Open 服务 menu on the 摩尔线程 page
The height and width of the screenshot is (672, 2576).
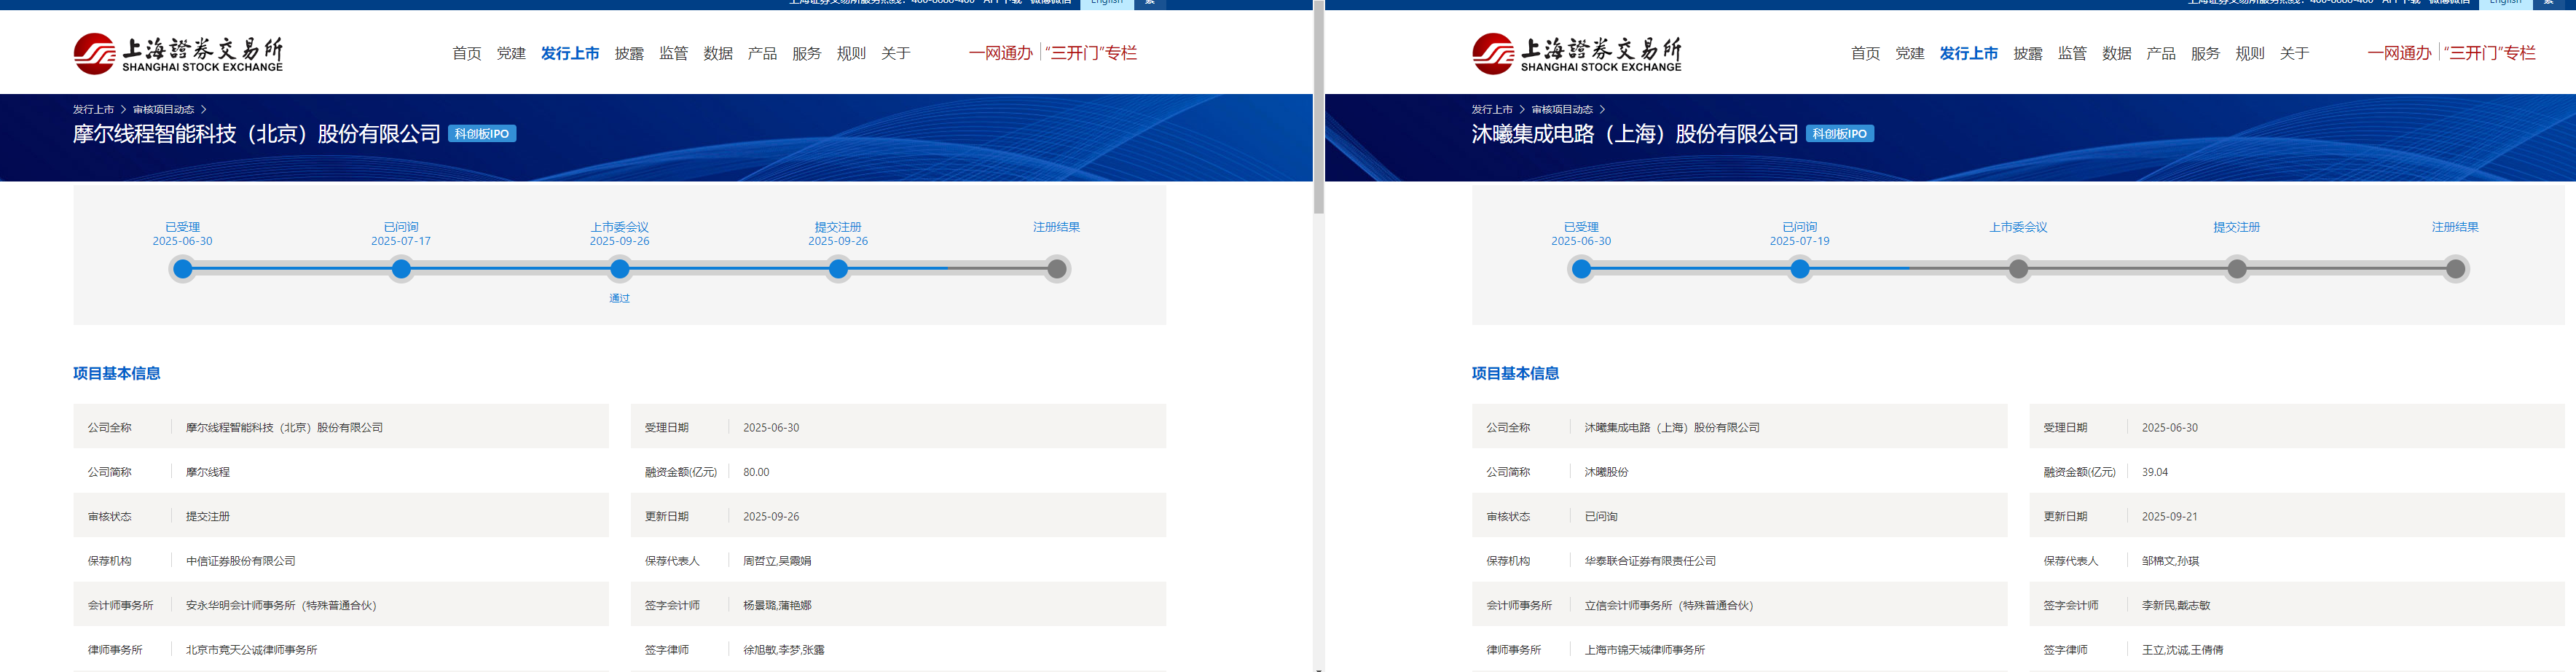click(807, 53)
